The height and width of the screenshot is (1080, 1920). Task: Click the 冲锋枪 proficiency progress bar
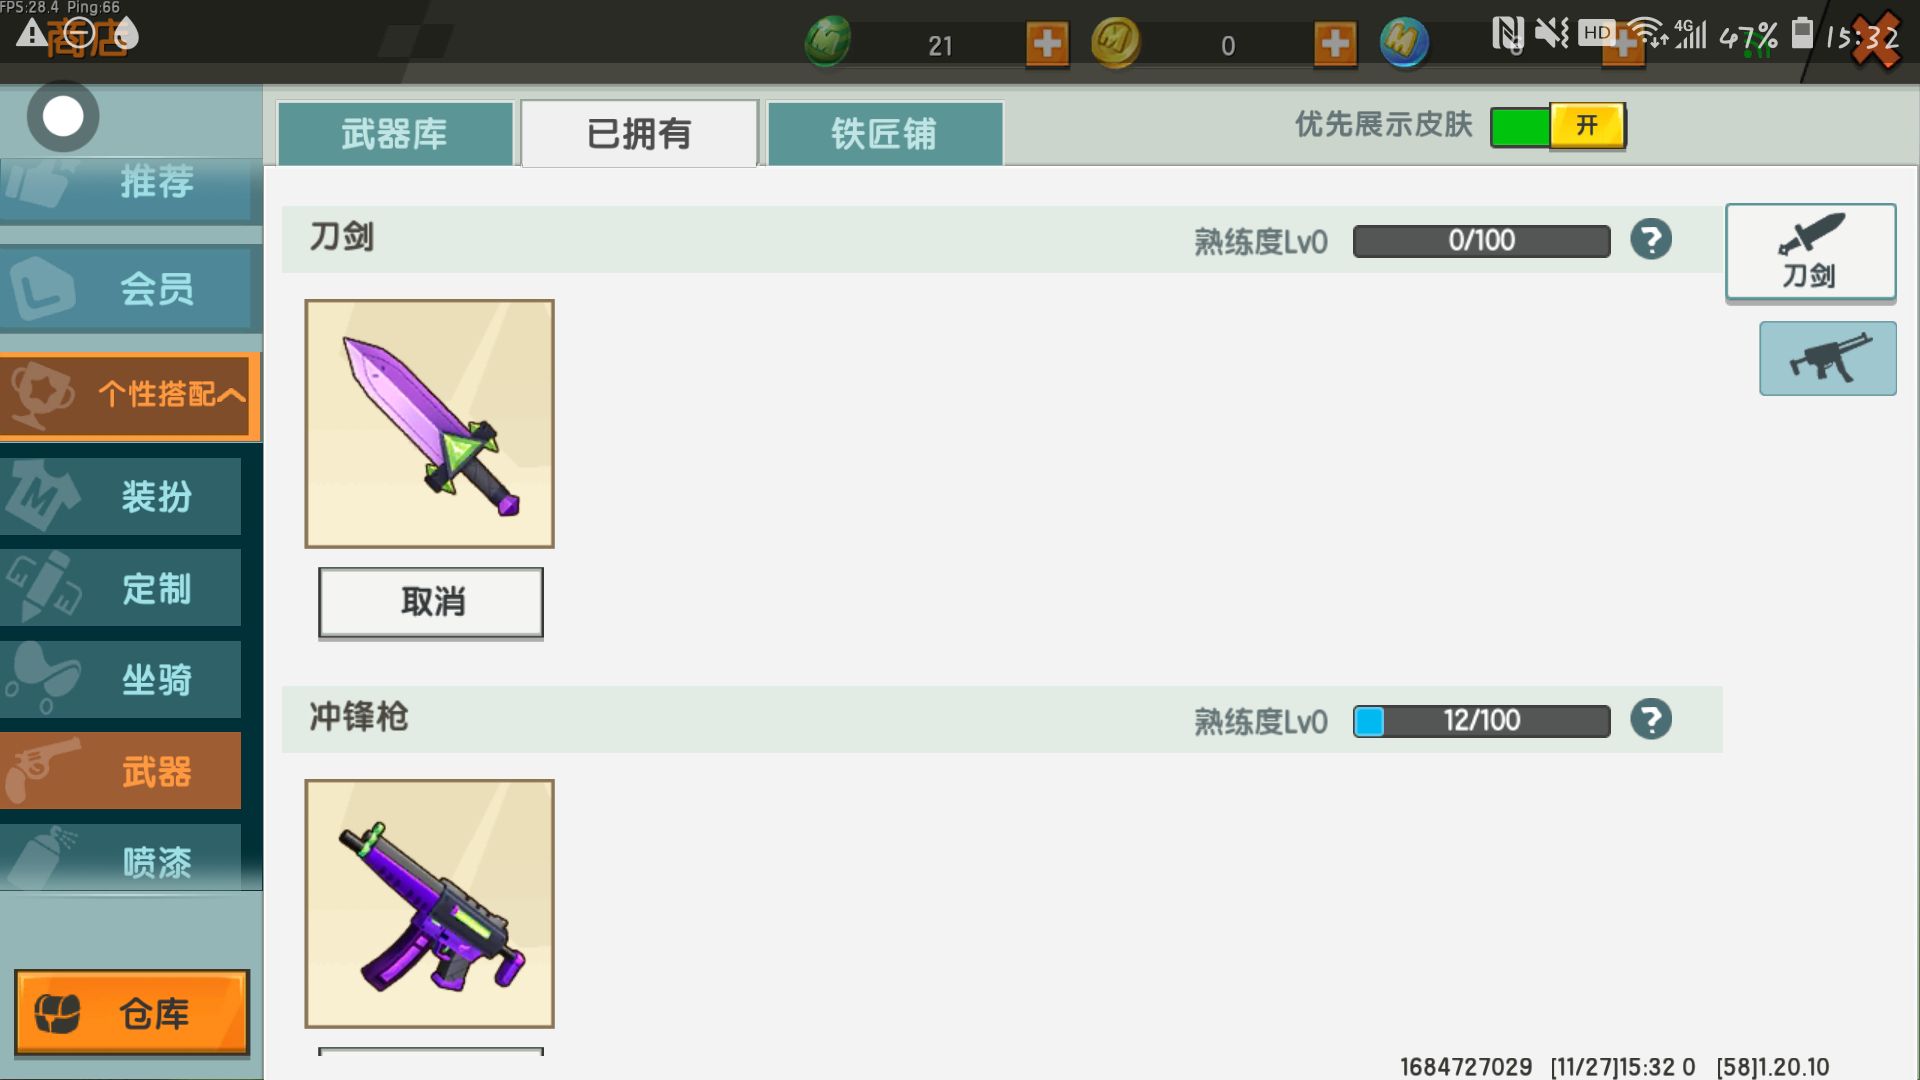coord(1481,721)
